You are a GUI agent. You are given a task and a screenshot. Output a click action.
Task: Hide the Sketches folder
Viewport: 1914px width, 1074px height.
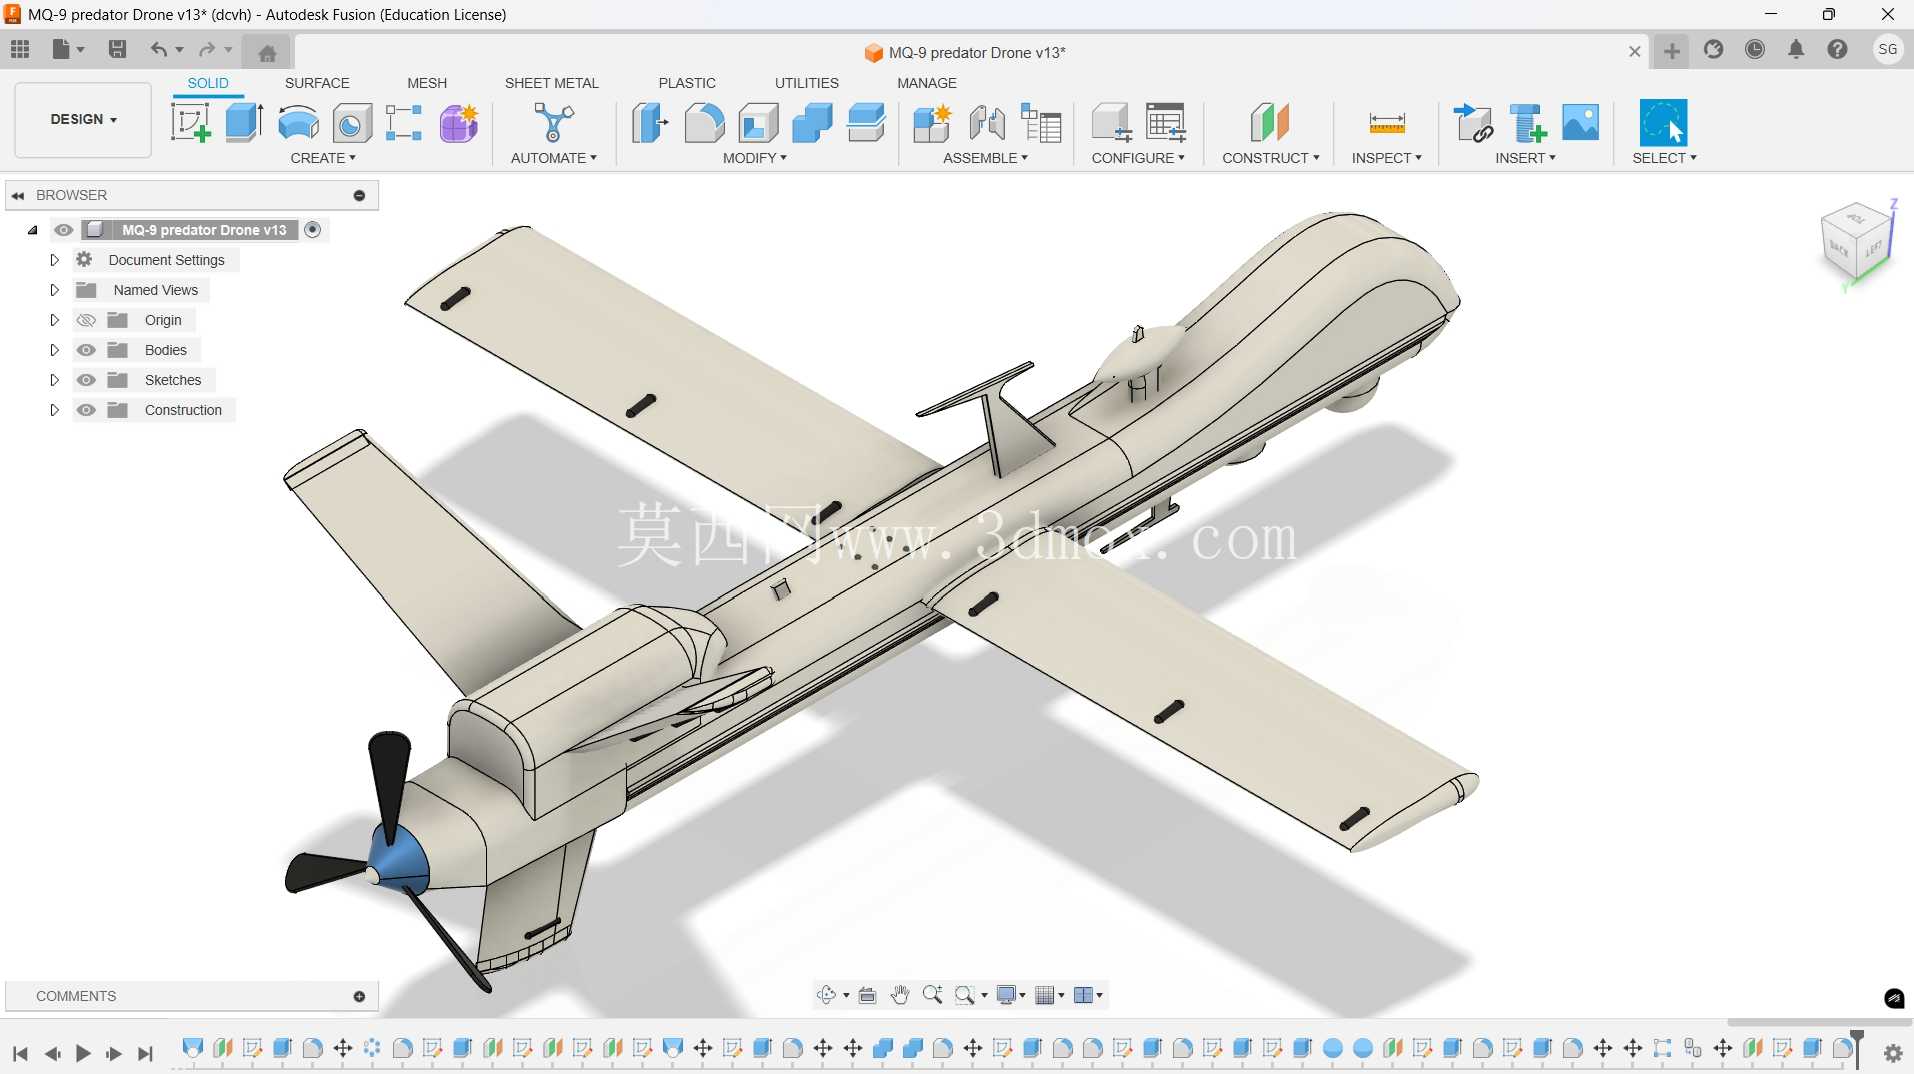(x=87, y=380)
